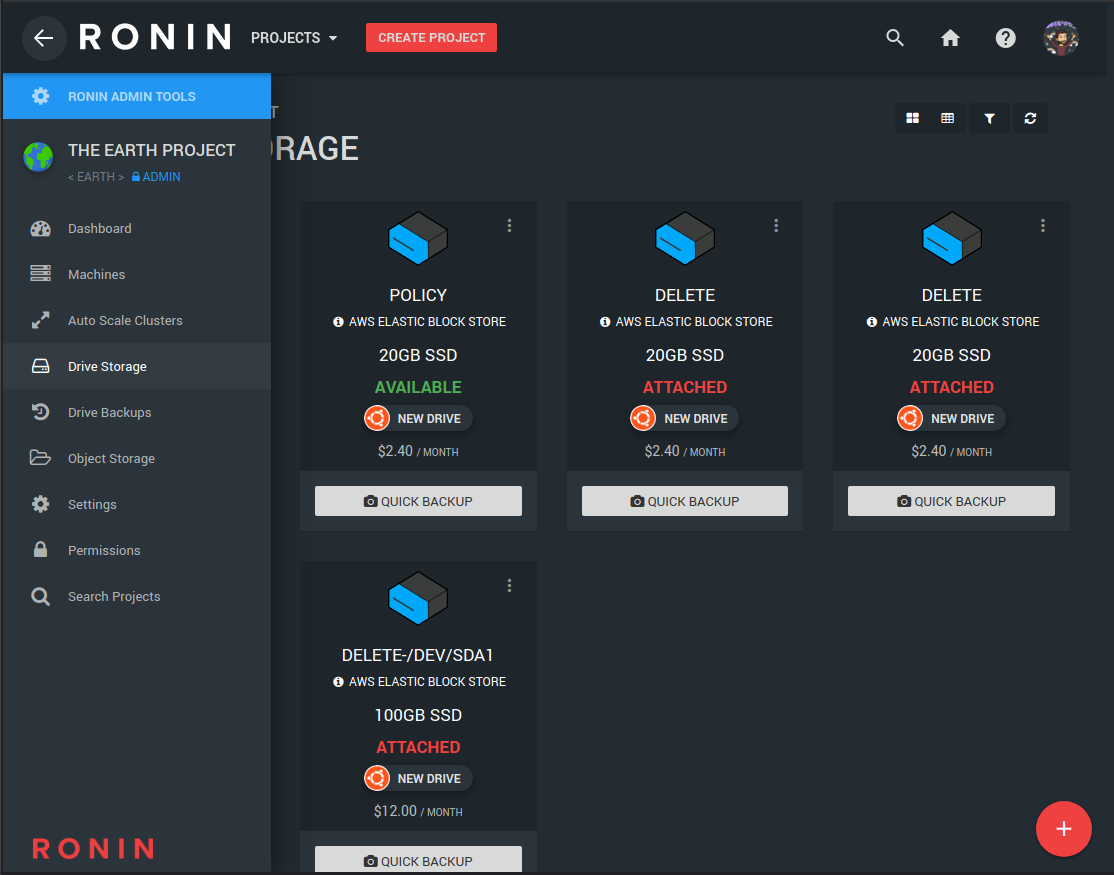
Task: Click NEW DRIVE chip on middle DELETE card
Action: point(685,418)
